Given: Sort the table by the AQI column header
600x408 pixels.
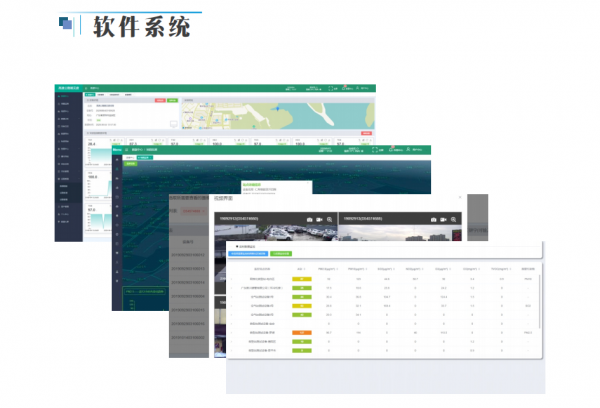Looking at the screenshot, I should [x=302, y=269].
